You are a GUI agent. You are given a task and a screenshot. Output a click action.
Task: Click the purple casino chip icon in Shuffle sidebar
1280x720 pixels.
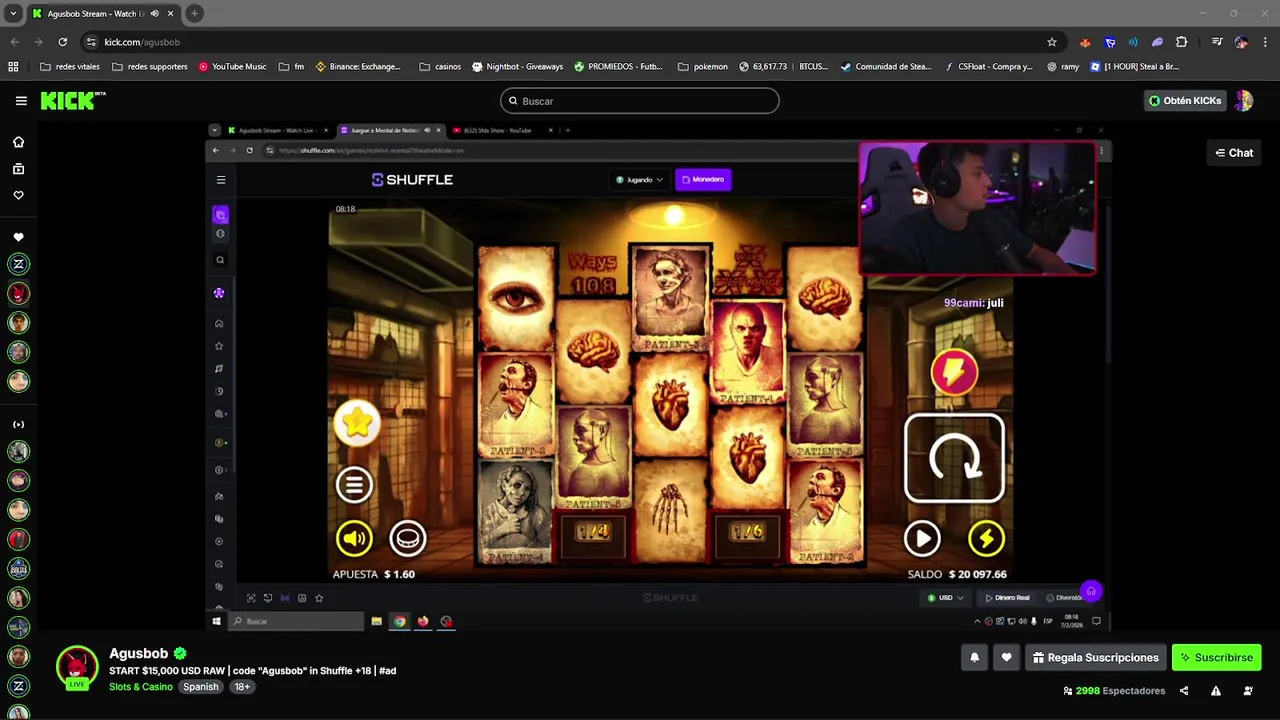[219, 293]
